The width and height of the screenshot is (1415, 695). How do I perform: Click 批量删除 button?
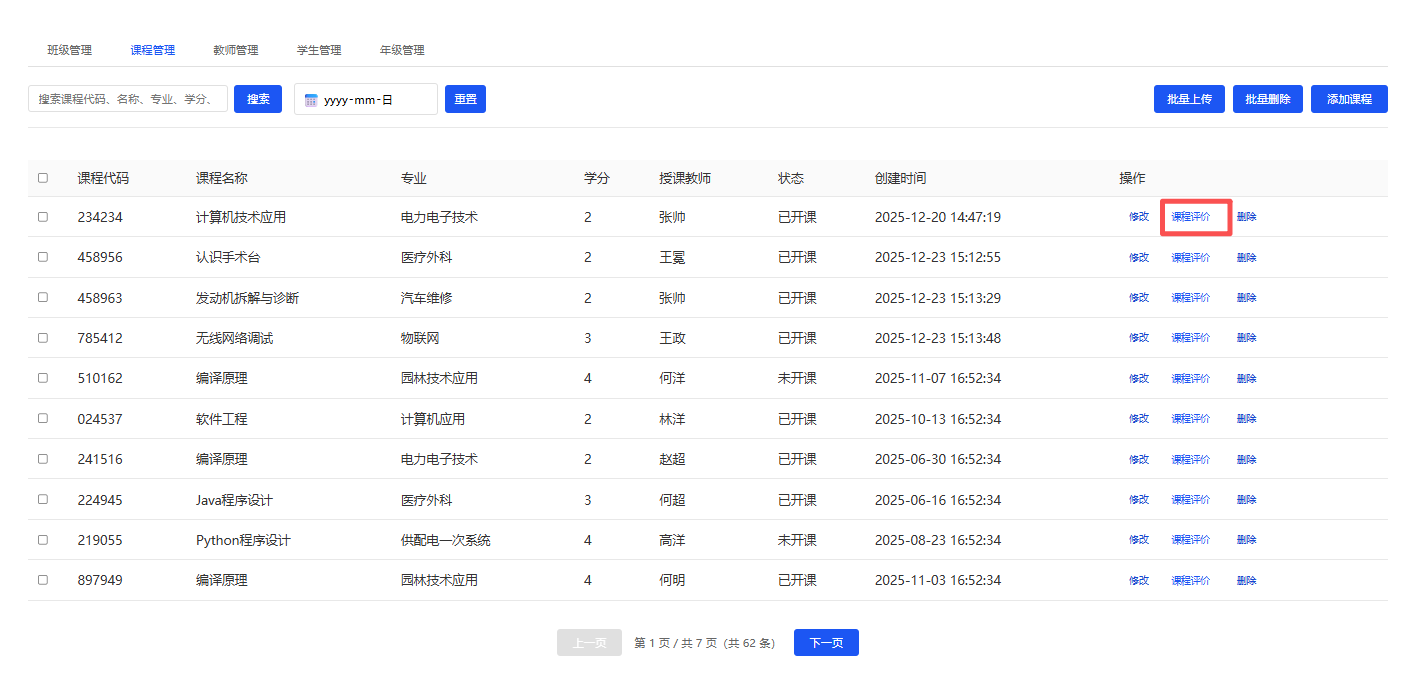[x=1268, y=99]
